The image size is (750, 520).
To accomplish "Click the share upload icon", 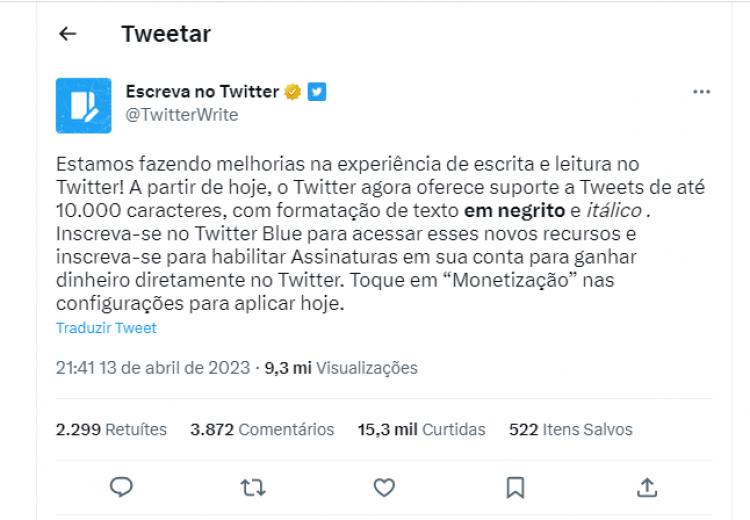I will (647, 487).
